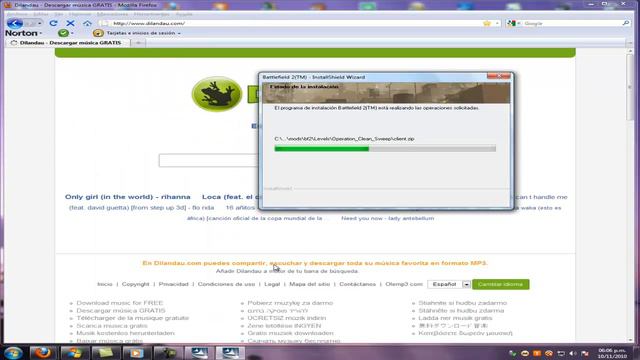Open the Windows flag taskbar item

74,352
